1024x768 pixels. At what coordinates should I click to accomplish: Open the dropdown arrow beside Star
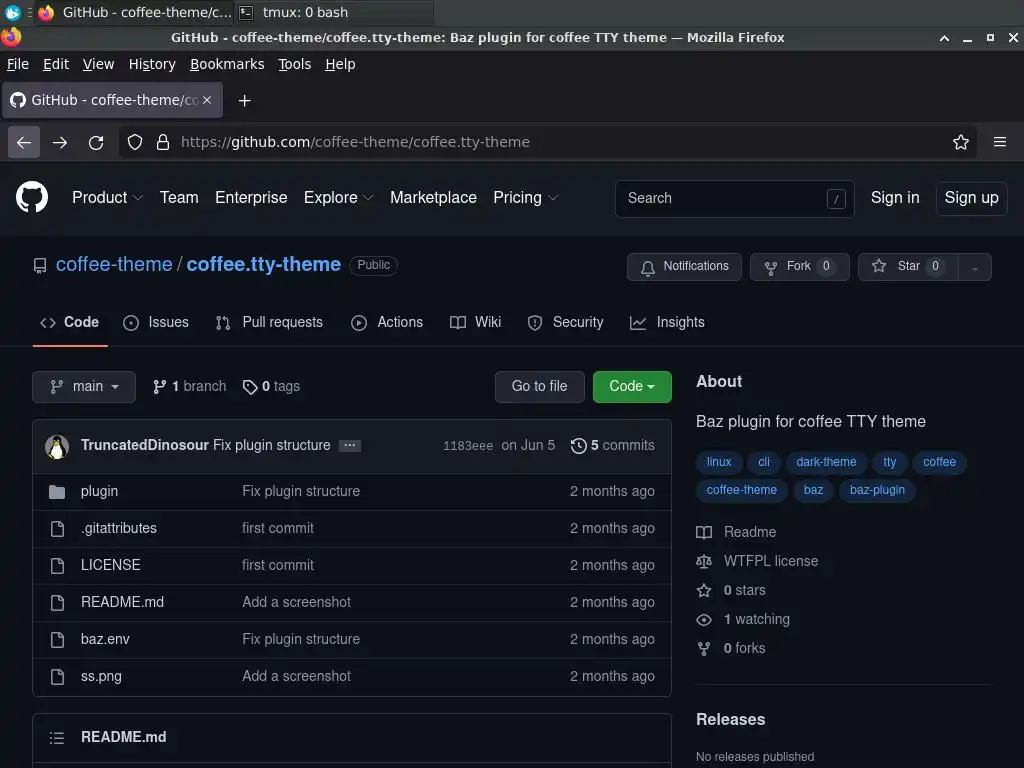[x=974, y=267]
